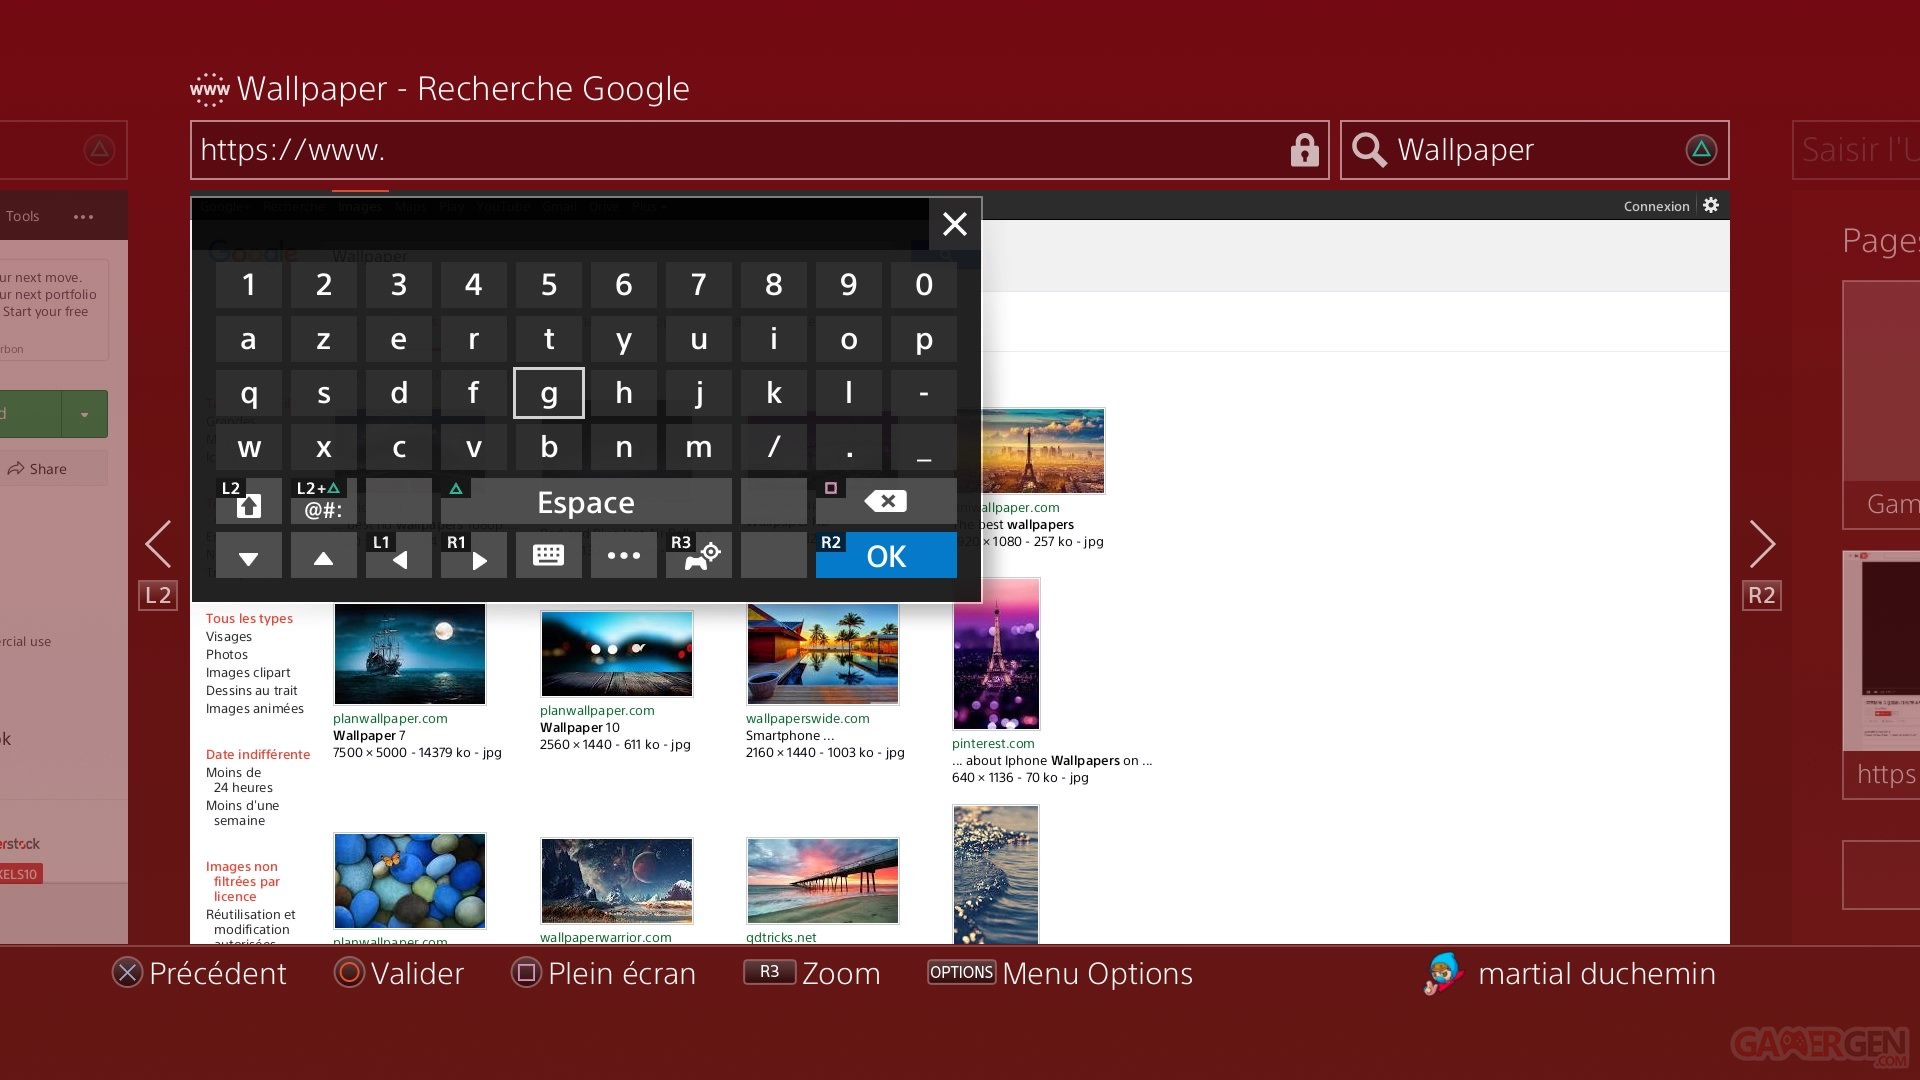Go to next page with right chevron

point(1762,545)
